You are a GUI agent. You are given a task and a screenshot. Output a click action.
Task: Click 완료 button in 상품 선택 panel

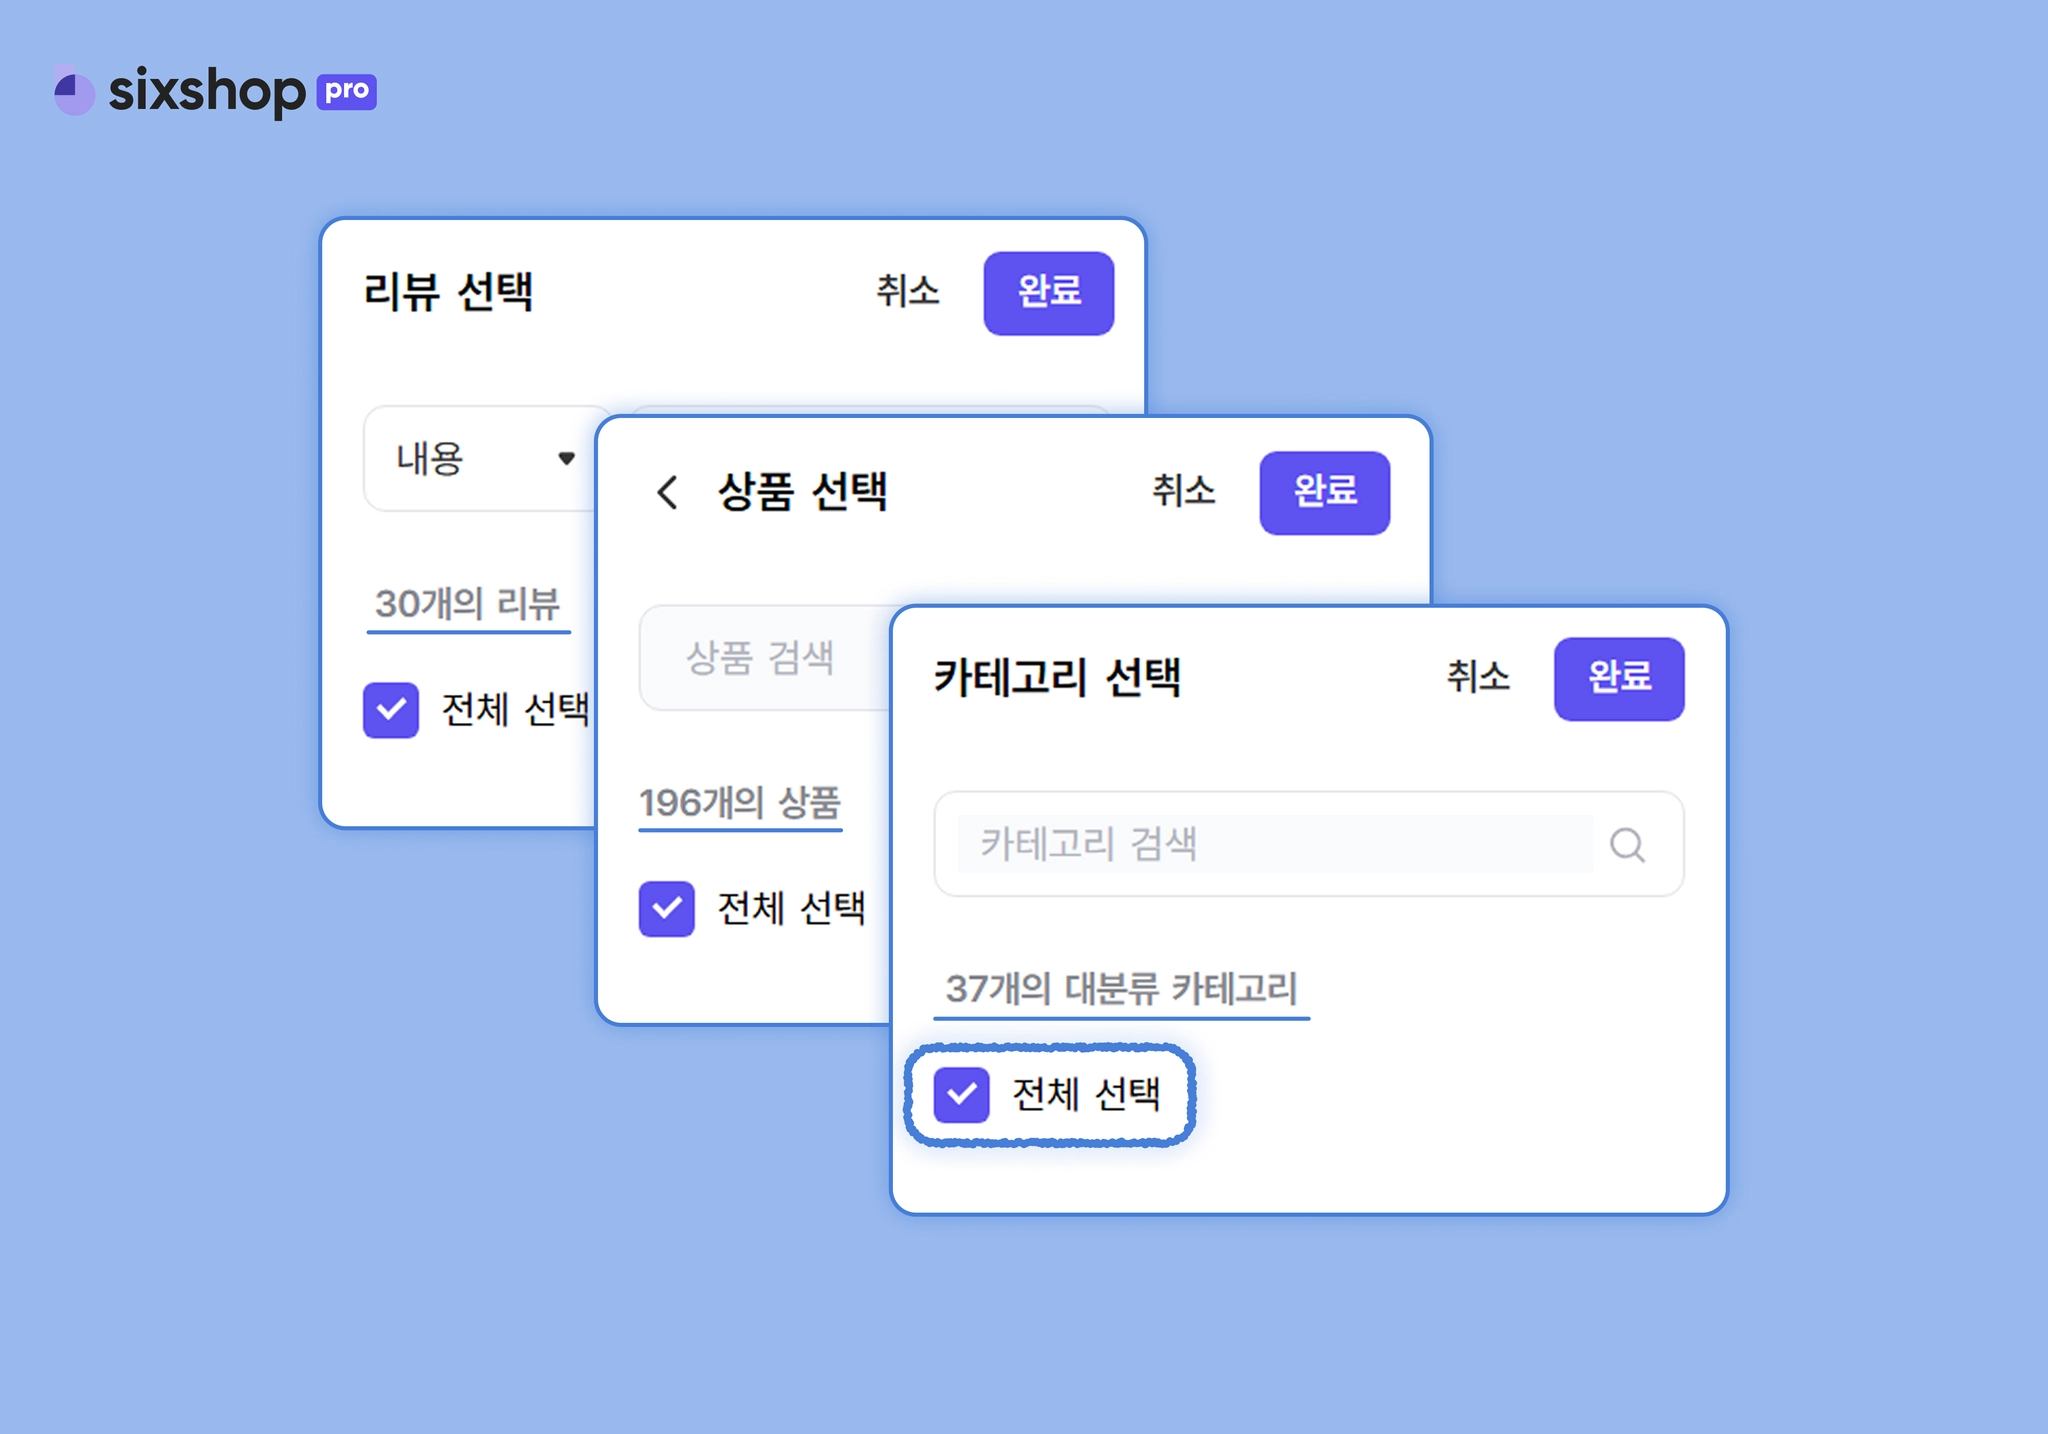[1325, 493]
